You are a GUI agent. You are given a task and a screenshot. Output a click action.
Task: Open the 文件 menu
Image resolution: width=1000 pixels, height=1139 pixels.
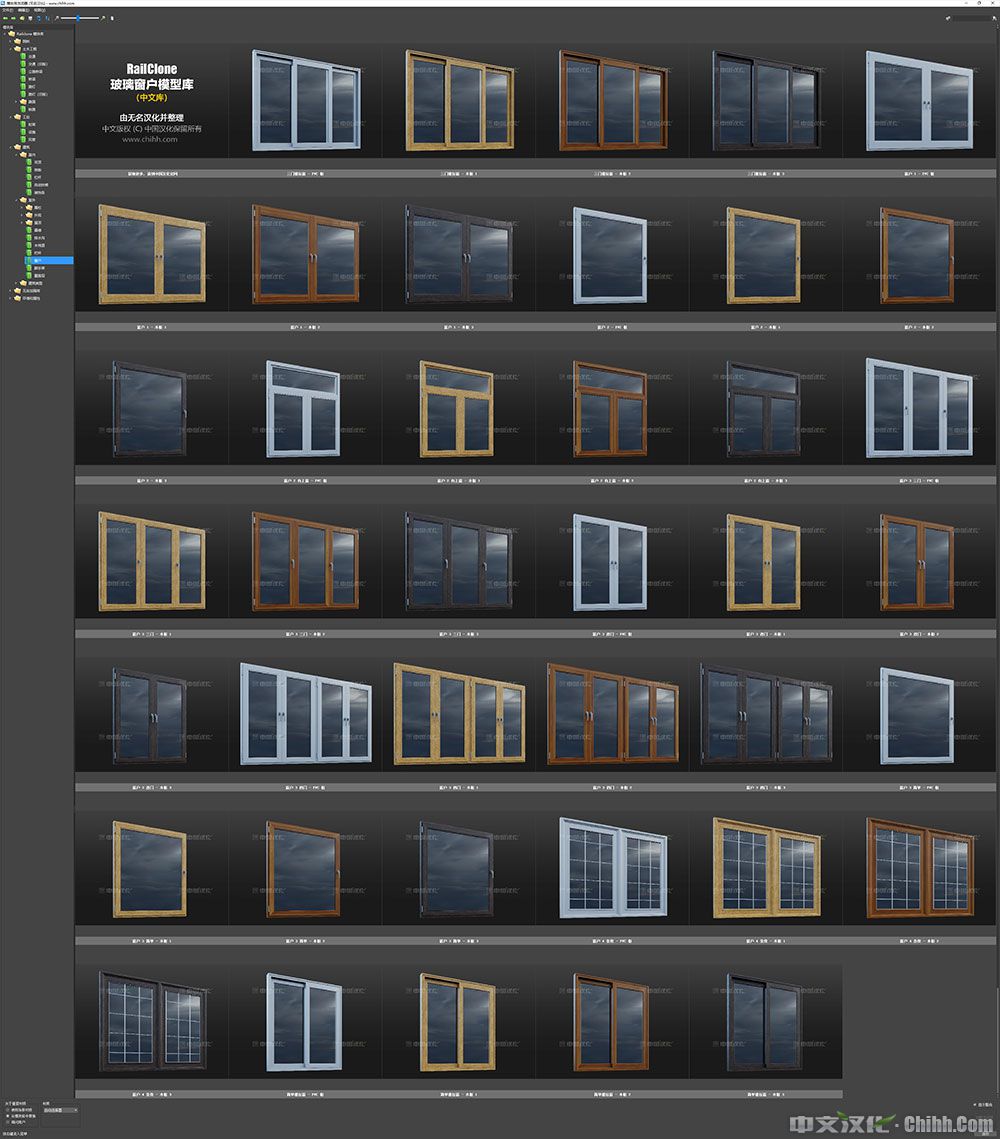coord(7,10)
